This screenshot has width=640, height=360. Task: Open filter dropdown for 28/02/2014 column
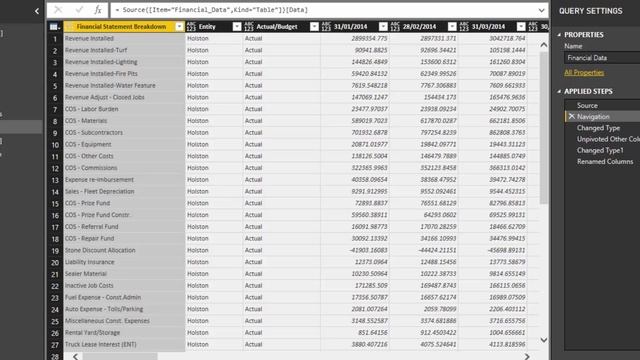point(452,27)
